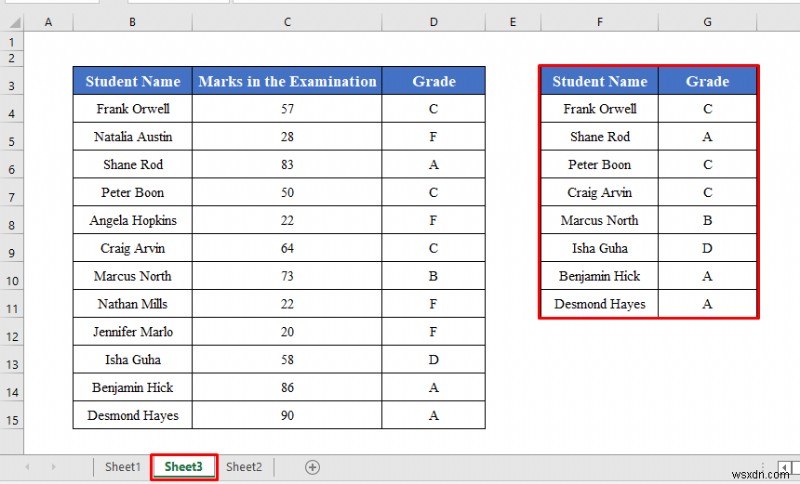
Task: Select the marks cell containing 20
Action: coord(287,332)
